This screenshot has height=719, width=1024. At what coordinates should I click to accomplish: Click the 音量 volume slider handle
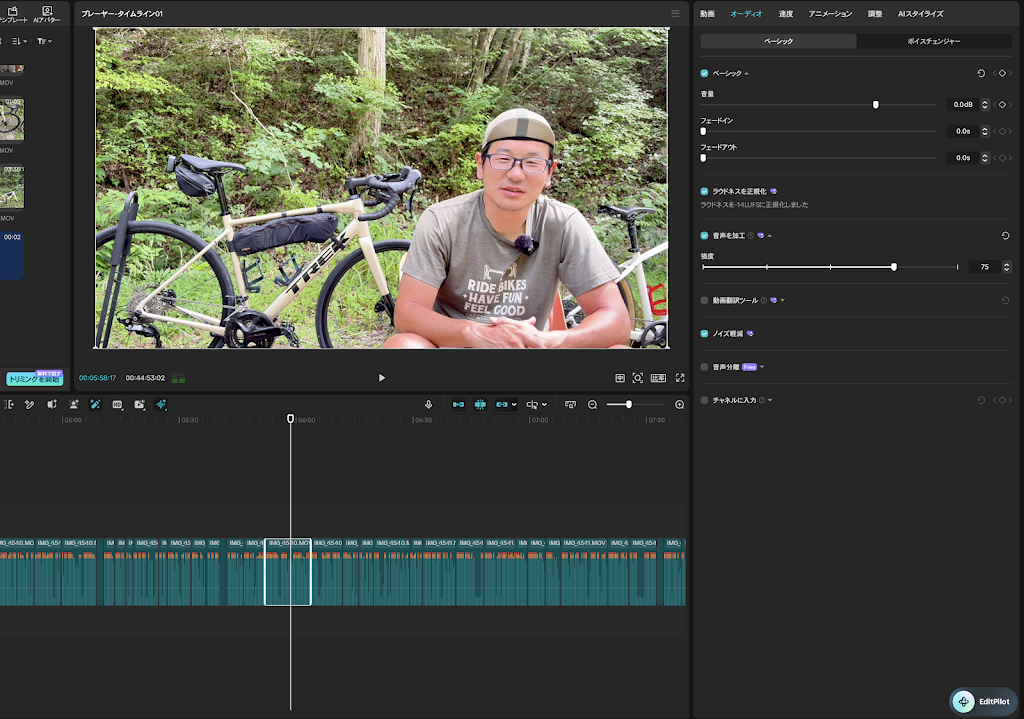(x=876, y=104)
